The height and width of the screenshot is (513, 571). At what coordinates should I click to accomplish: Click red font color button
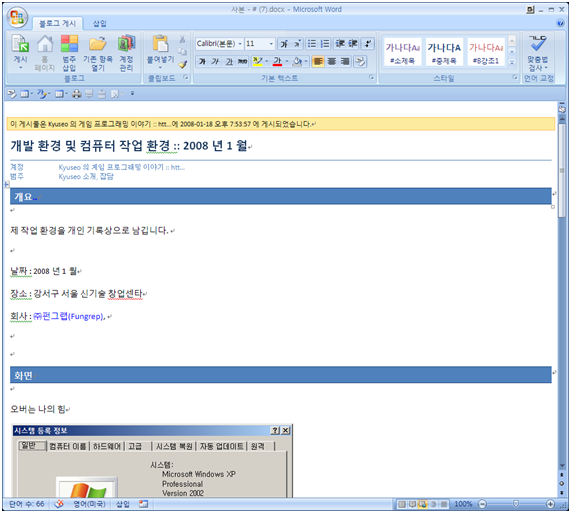[x=277, y=62]
